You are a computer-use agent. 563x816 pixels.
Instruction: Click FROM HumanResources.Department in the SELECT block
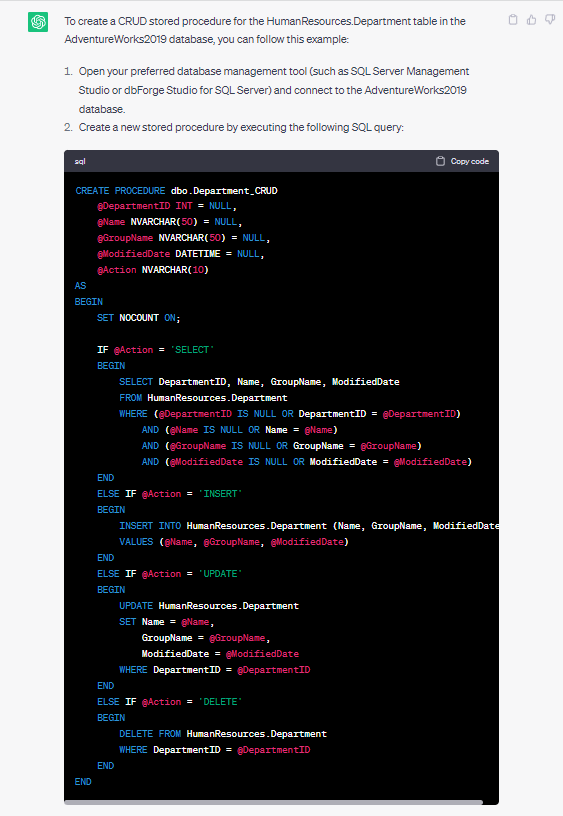pyautogui.click(x=203, y=398)
